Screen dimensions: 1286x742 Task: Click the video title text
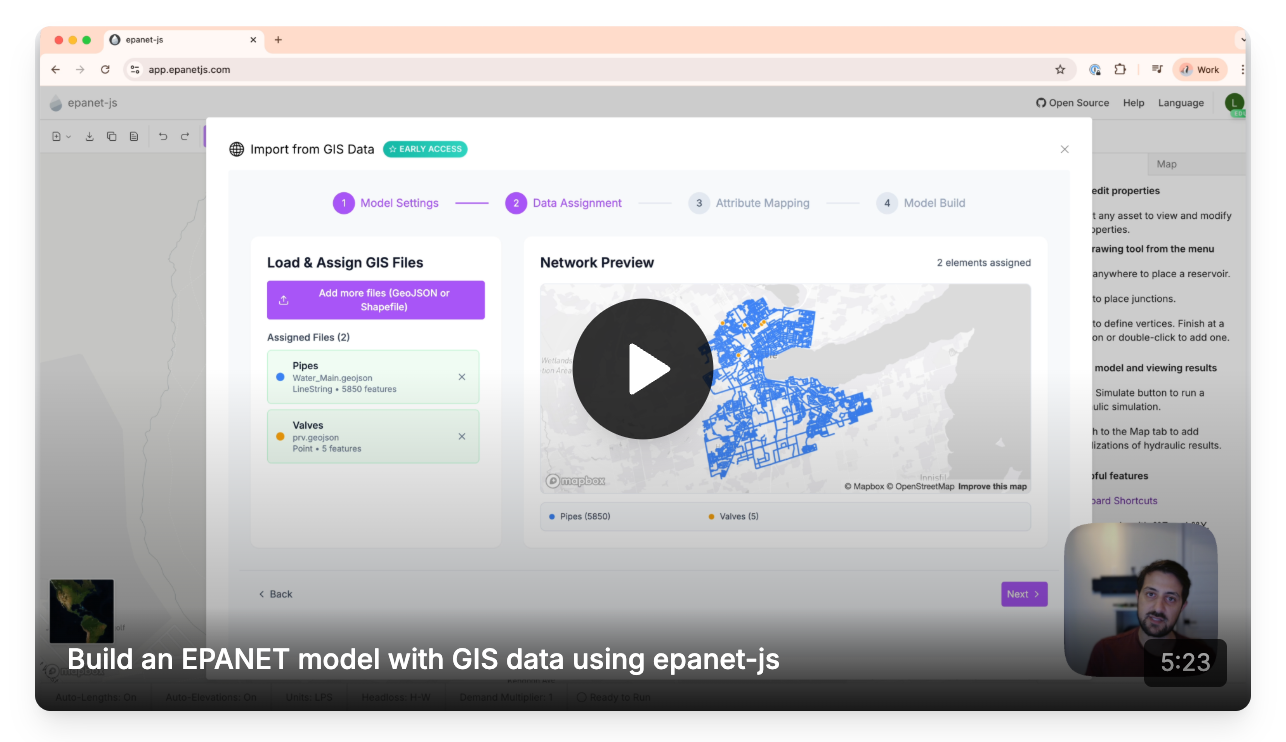point(423,660)
